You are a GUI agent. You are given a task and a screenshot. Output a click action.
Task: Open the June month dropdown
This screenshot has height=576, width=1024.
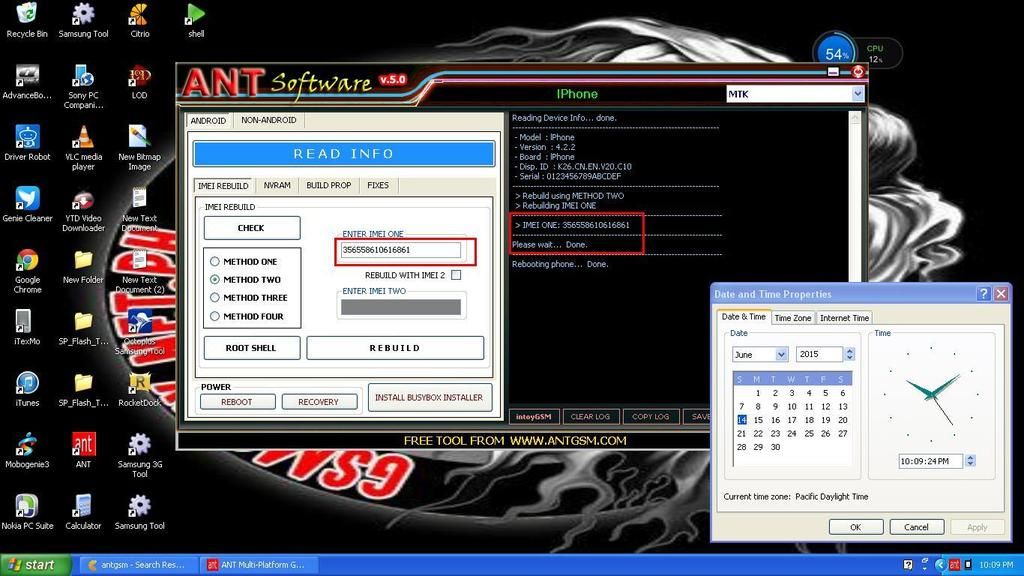pos(781,354)
